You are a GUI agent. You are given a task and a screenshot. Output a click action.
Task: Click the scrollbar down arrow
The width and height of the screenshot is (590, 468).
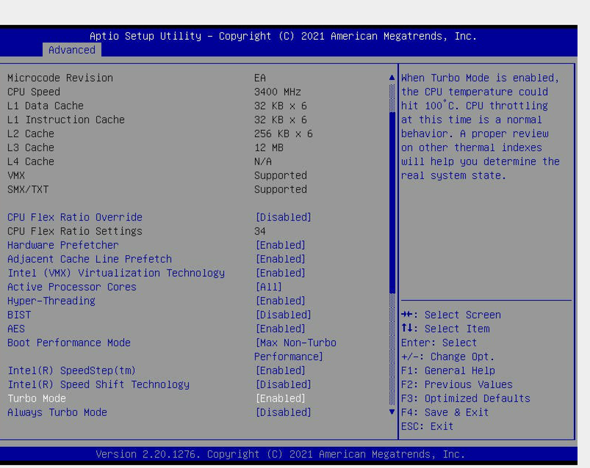pyautogui.click(x=392, y=412)
